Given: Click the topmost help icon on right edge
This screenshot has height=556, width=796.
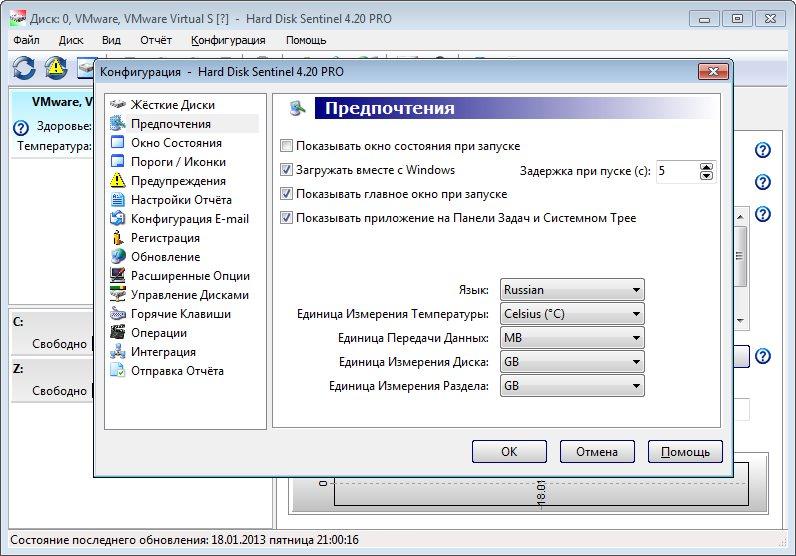Looking at the screenshot, I should pyautogui.click(x=763, y=150).
